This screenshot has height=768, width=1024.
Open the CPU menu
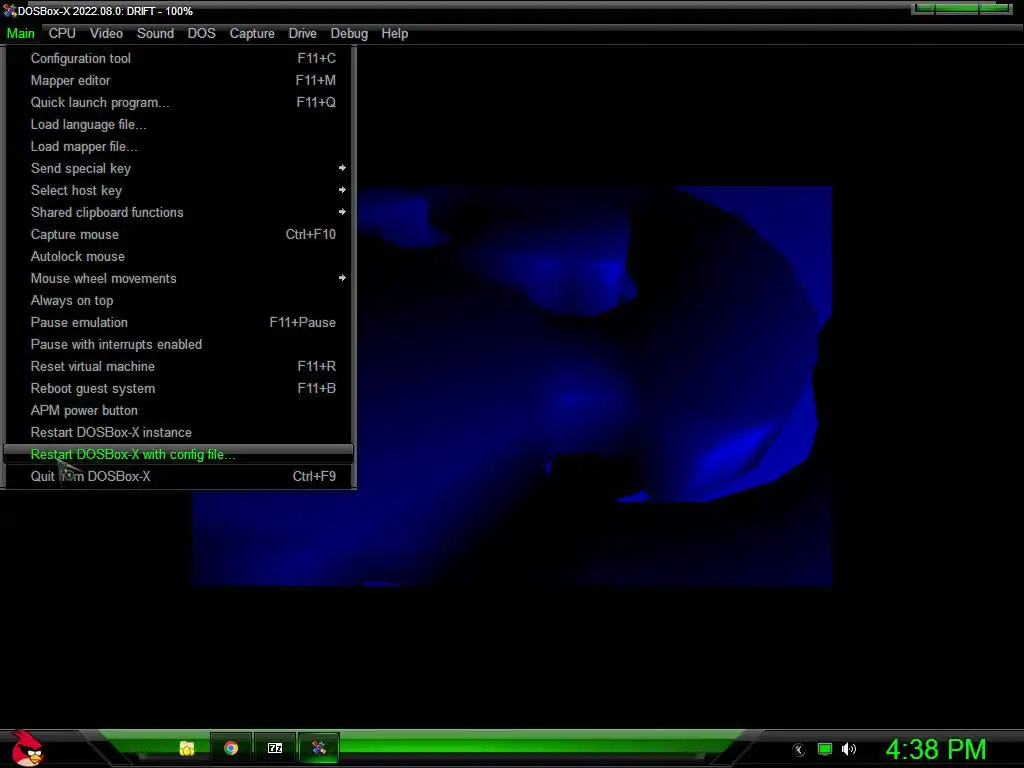62,33
